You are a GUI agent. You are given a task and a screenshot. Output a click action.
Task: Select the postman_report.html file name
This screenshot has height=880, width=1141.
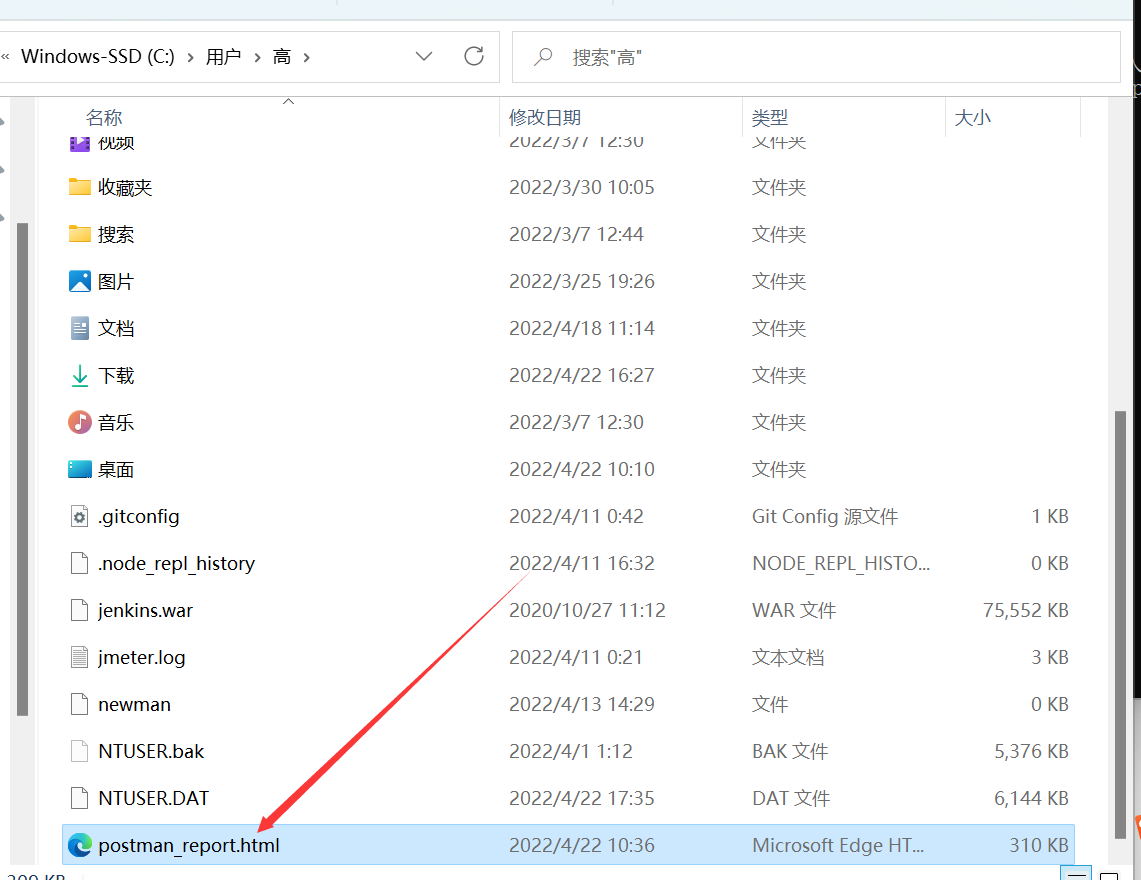tap(189, 846)
